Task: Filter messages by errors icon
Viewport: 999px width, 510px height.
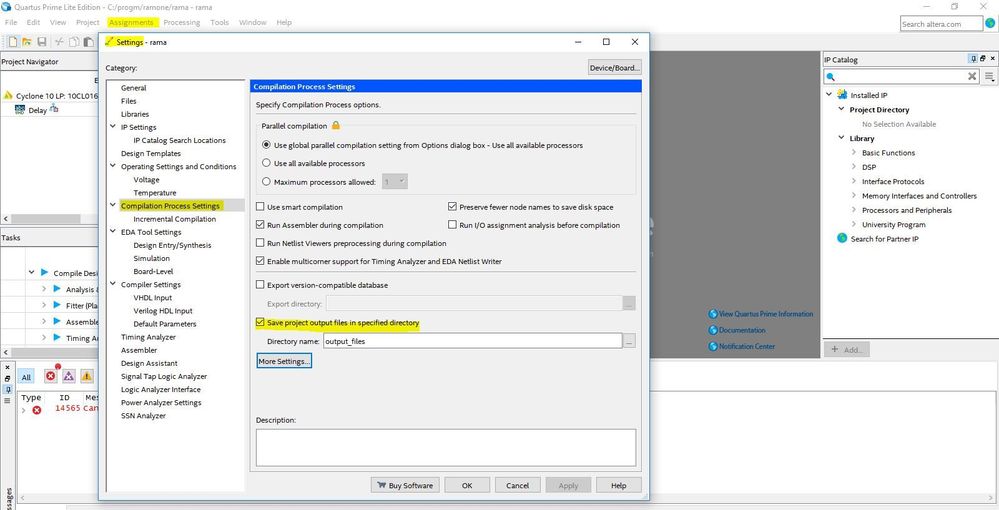Action: [x=50, y=376]
